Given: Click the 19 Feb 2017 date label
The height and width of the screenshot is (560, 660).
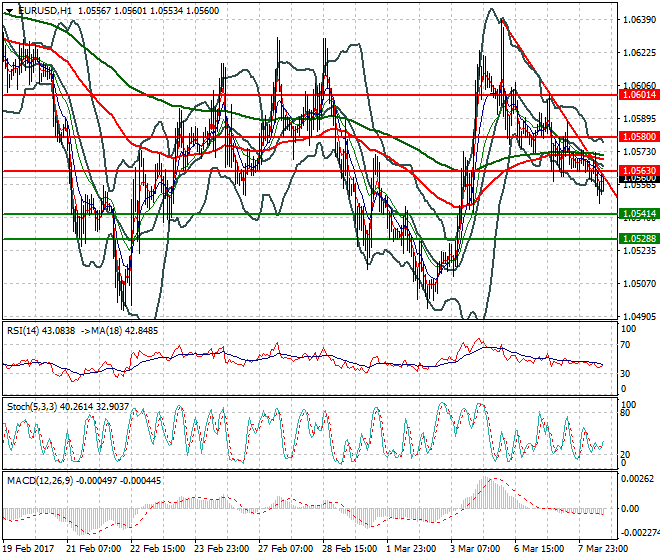Looking at the screenshot, I should (29, 549).
